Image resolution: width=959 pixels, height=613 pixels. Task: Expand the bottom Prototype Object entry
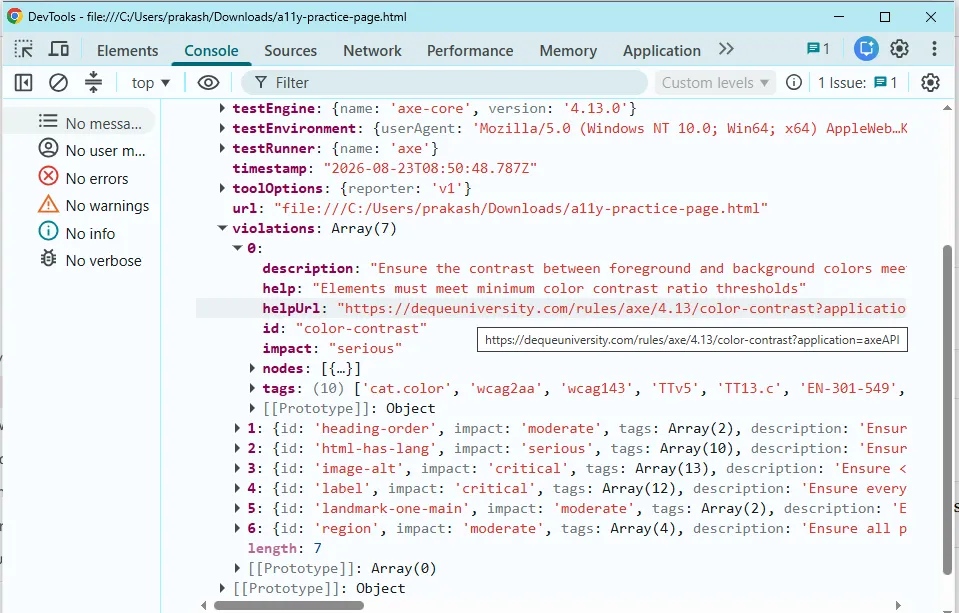coord(223,589)
